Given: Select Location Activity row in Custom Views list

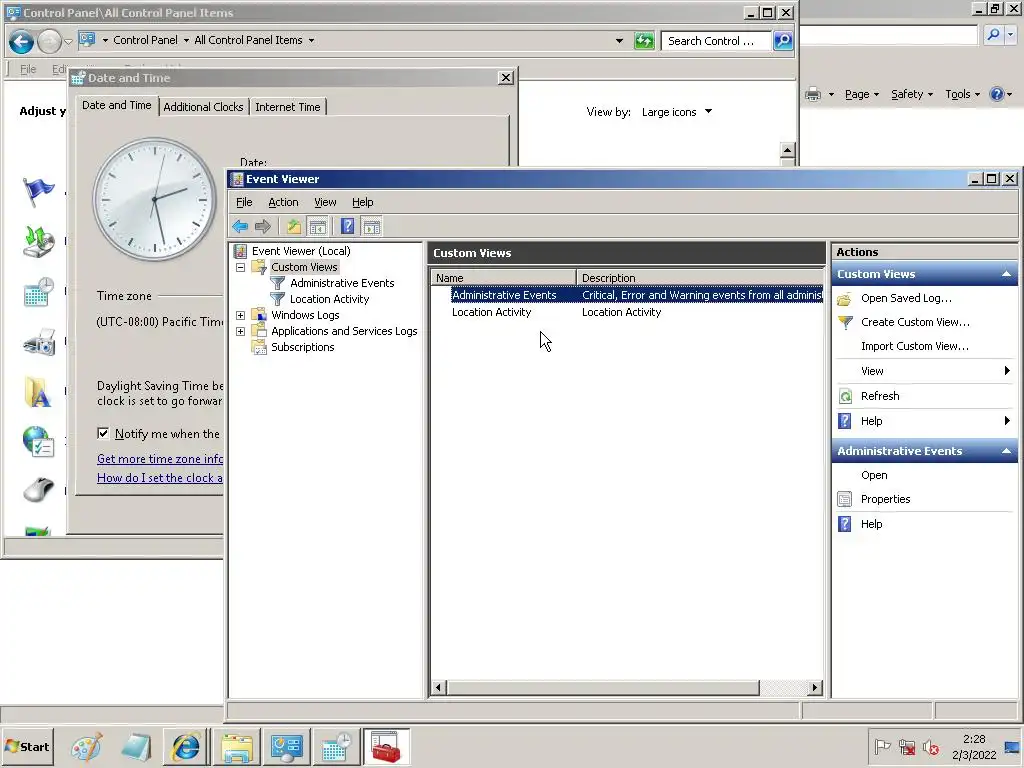Looking at the screenshot, I should tap(628, 313).
